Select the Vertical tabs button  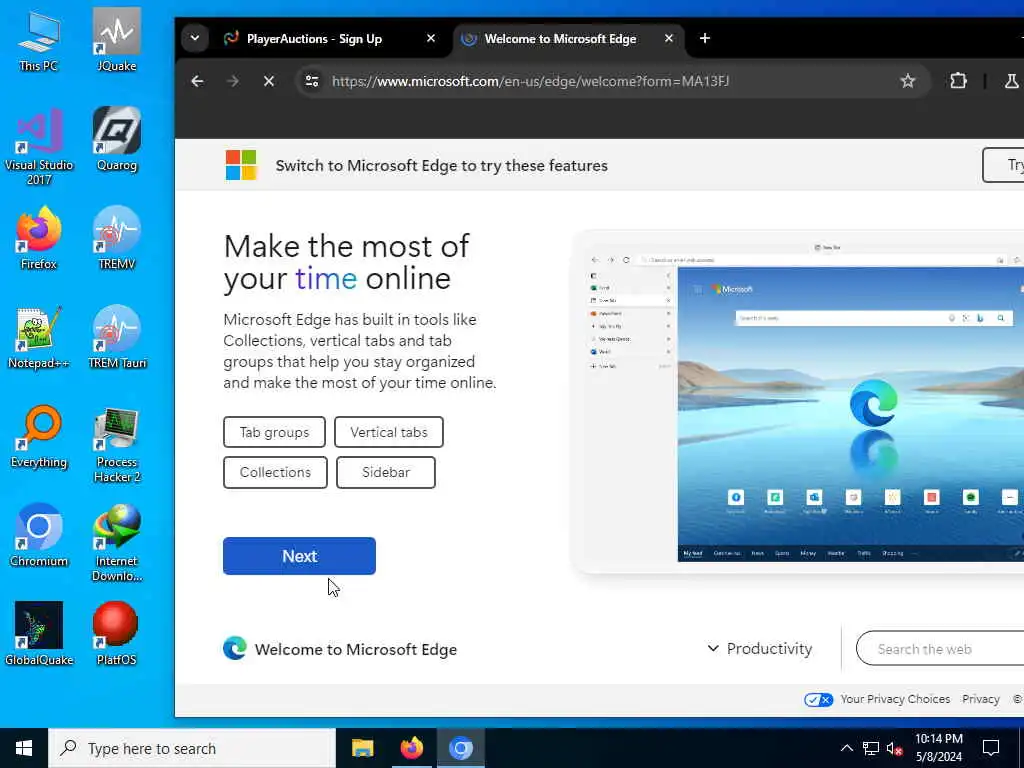tap(389, 432)
